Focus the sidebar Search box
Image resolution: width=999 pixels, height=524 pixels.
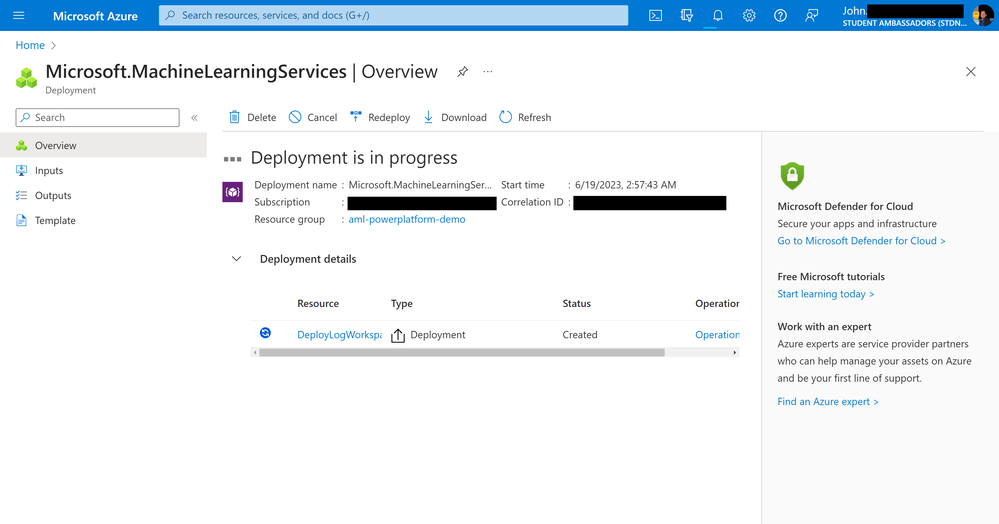pyautogui.click(x=97, y=117)
